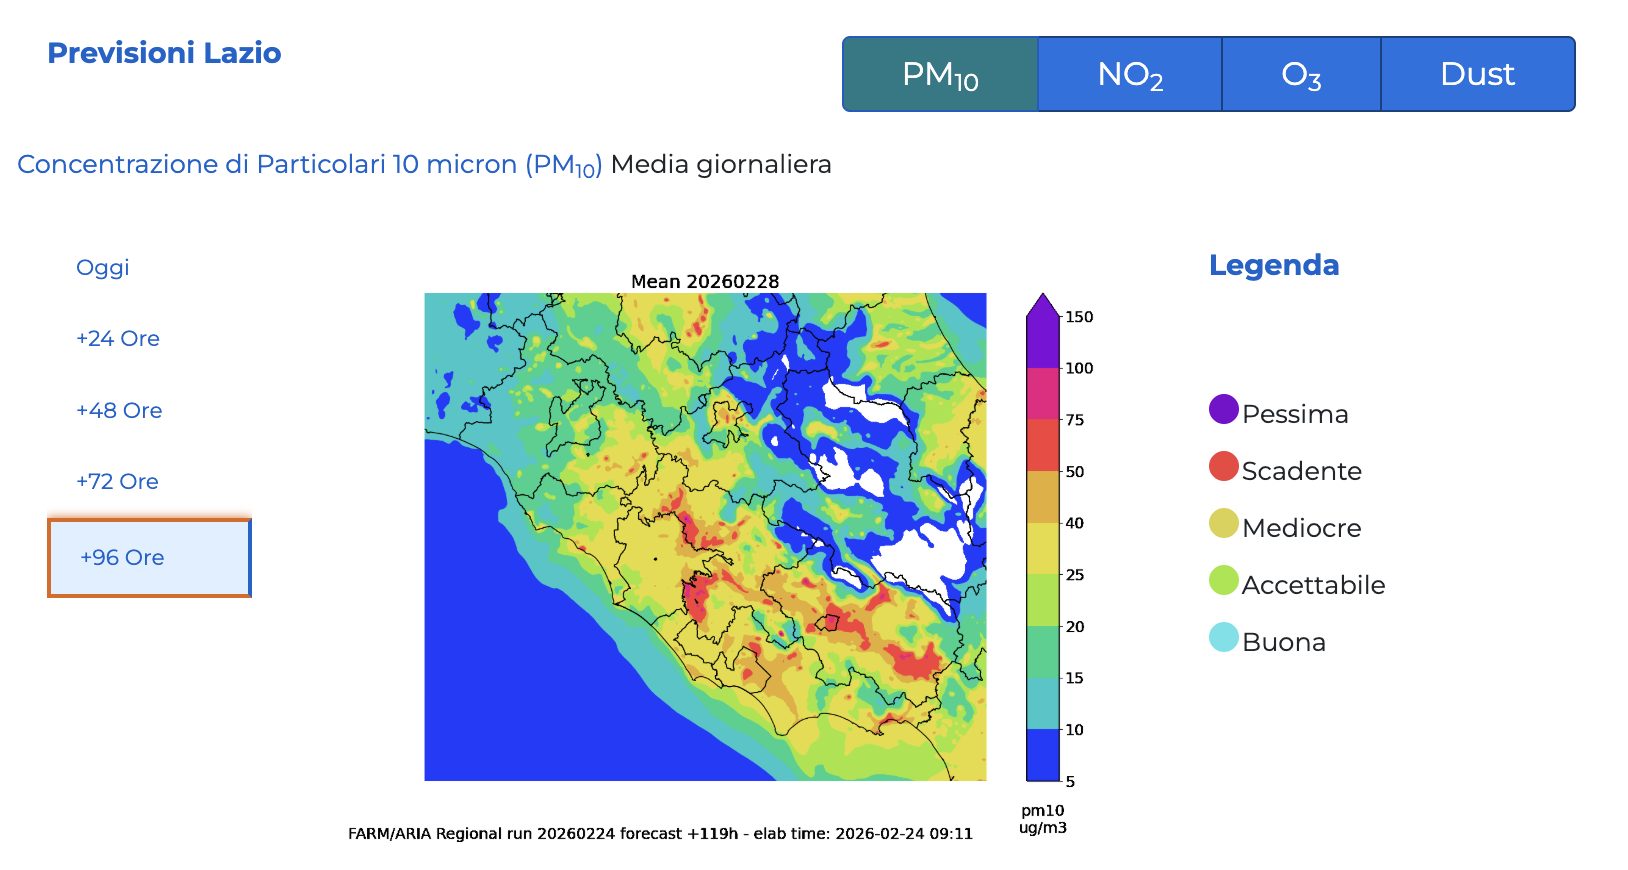Choose the +48 Ore forecast
The height and width of the screenshot is (870, 1628).
[x=119, y=411]
